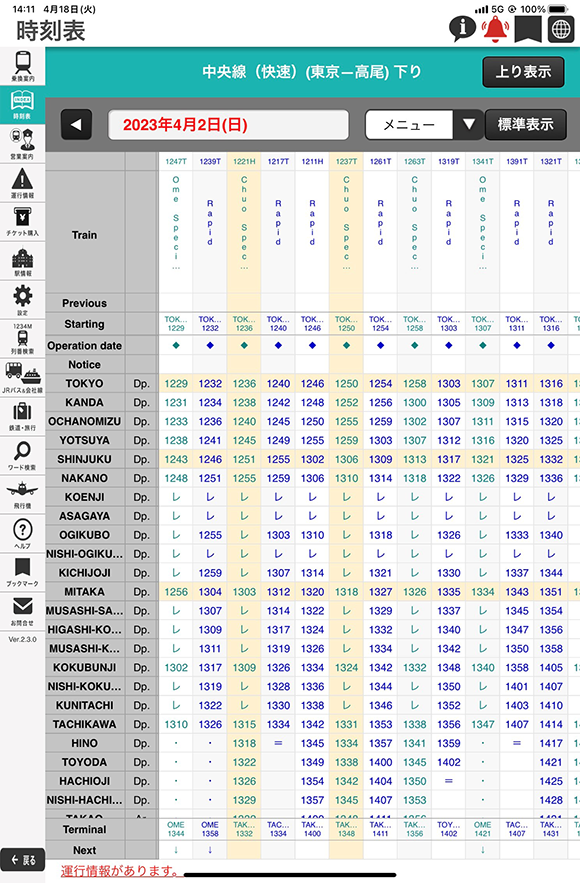Screen dimensions: 580x883
Task: Click the dropdown arrow beside メニュー
Action: point(469,124)
